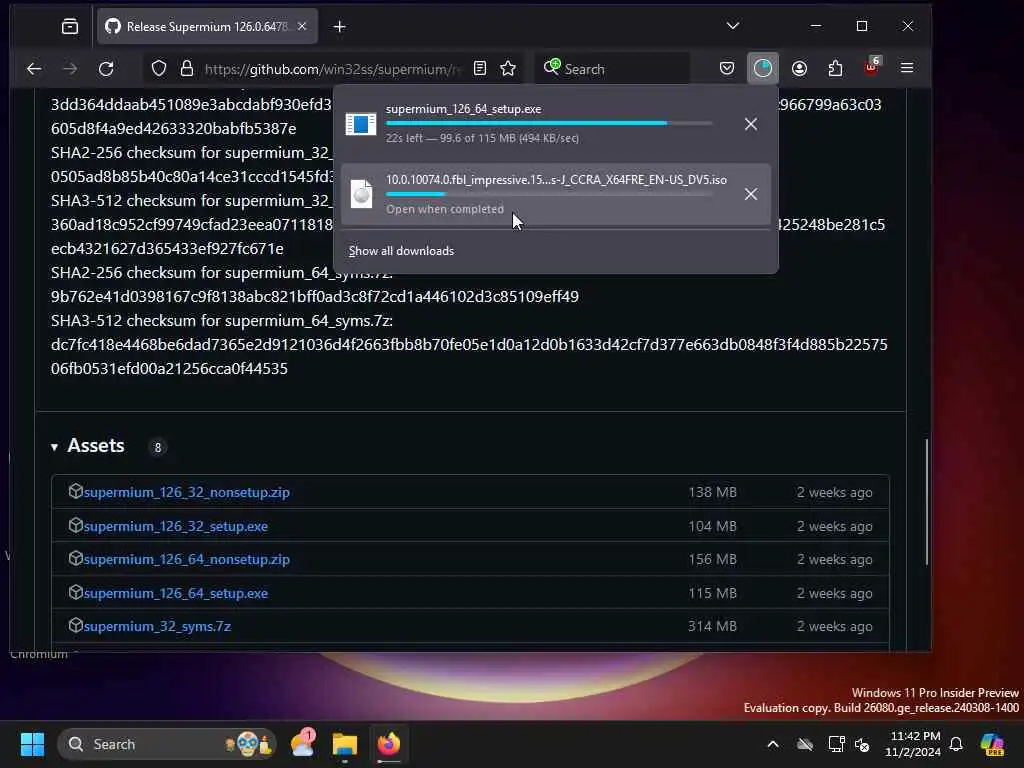Click the page vertical scrollbar
The width and height of the screenshot is (1024, 768).
[926, 502]
